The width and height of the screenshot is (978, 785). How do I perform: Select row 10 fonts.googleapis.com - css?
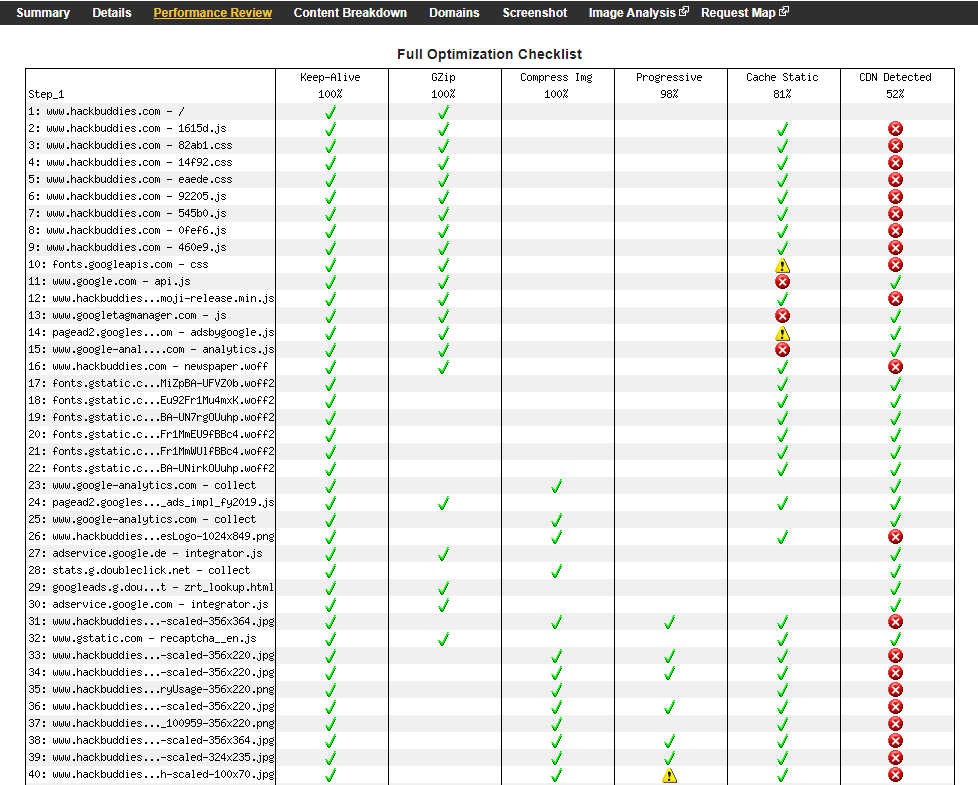tap(118, 264)
